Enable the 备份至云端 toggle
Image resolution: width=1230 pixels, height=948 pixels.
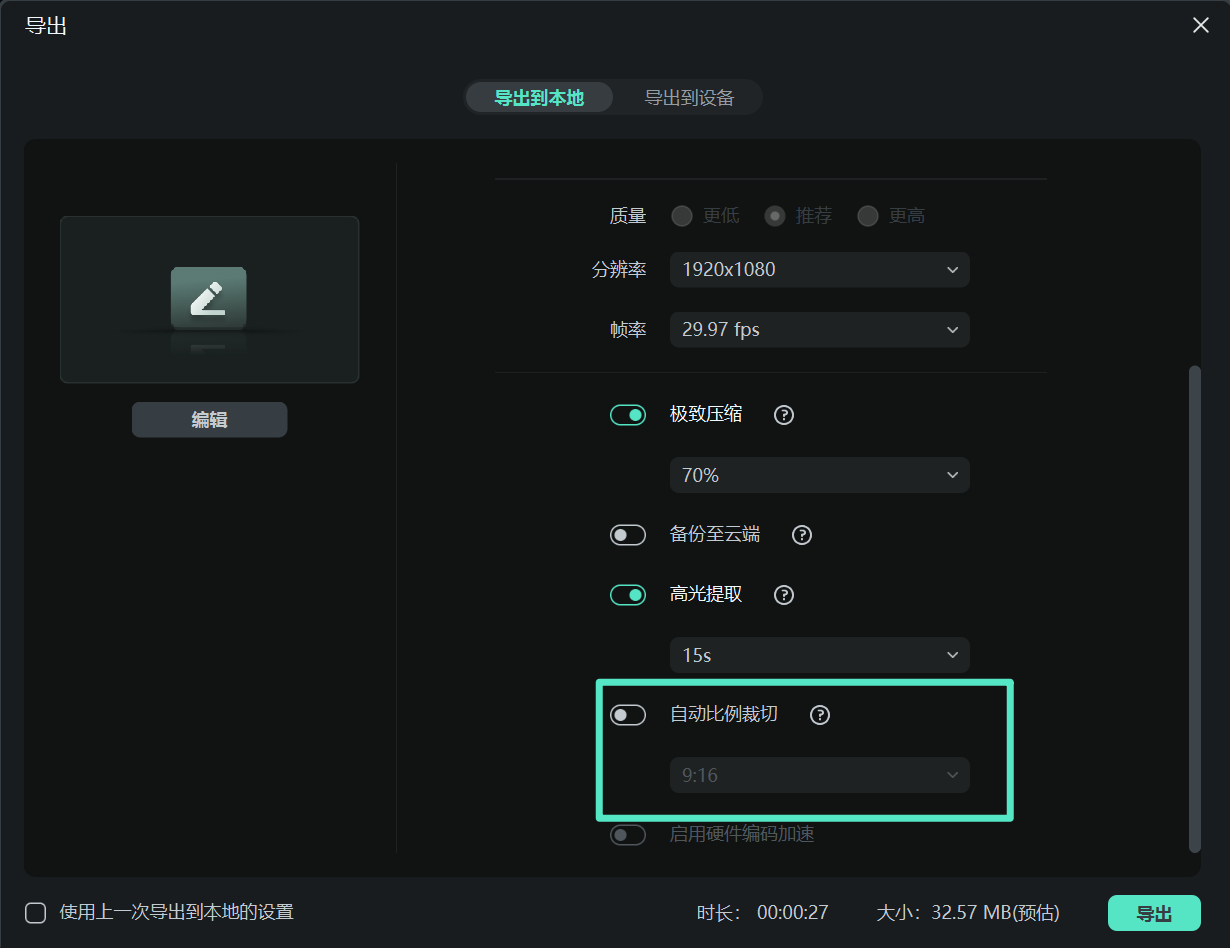tap(628, 534)
